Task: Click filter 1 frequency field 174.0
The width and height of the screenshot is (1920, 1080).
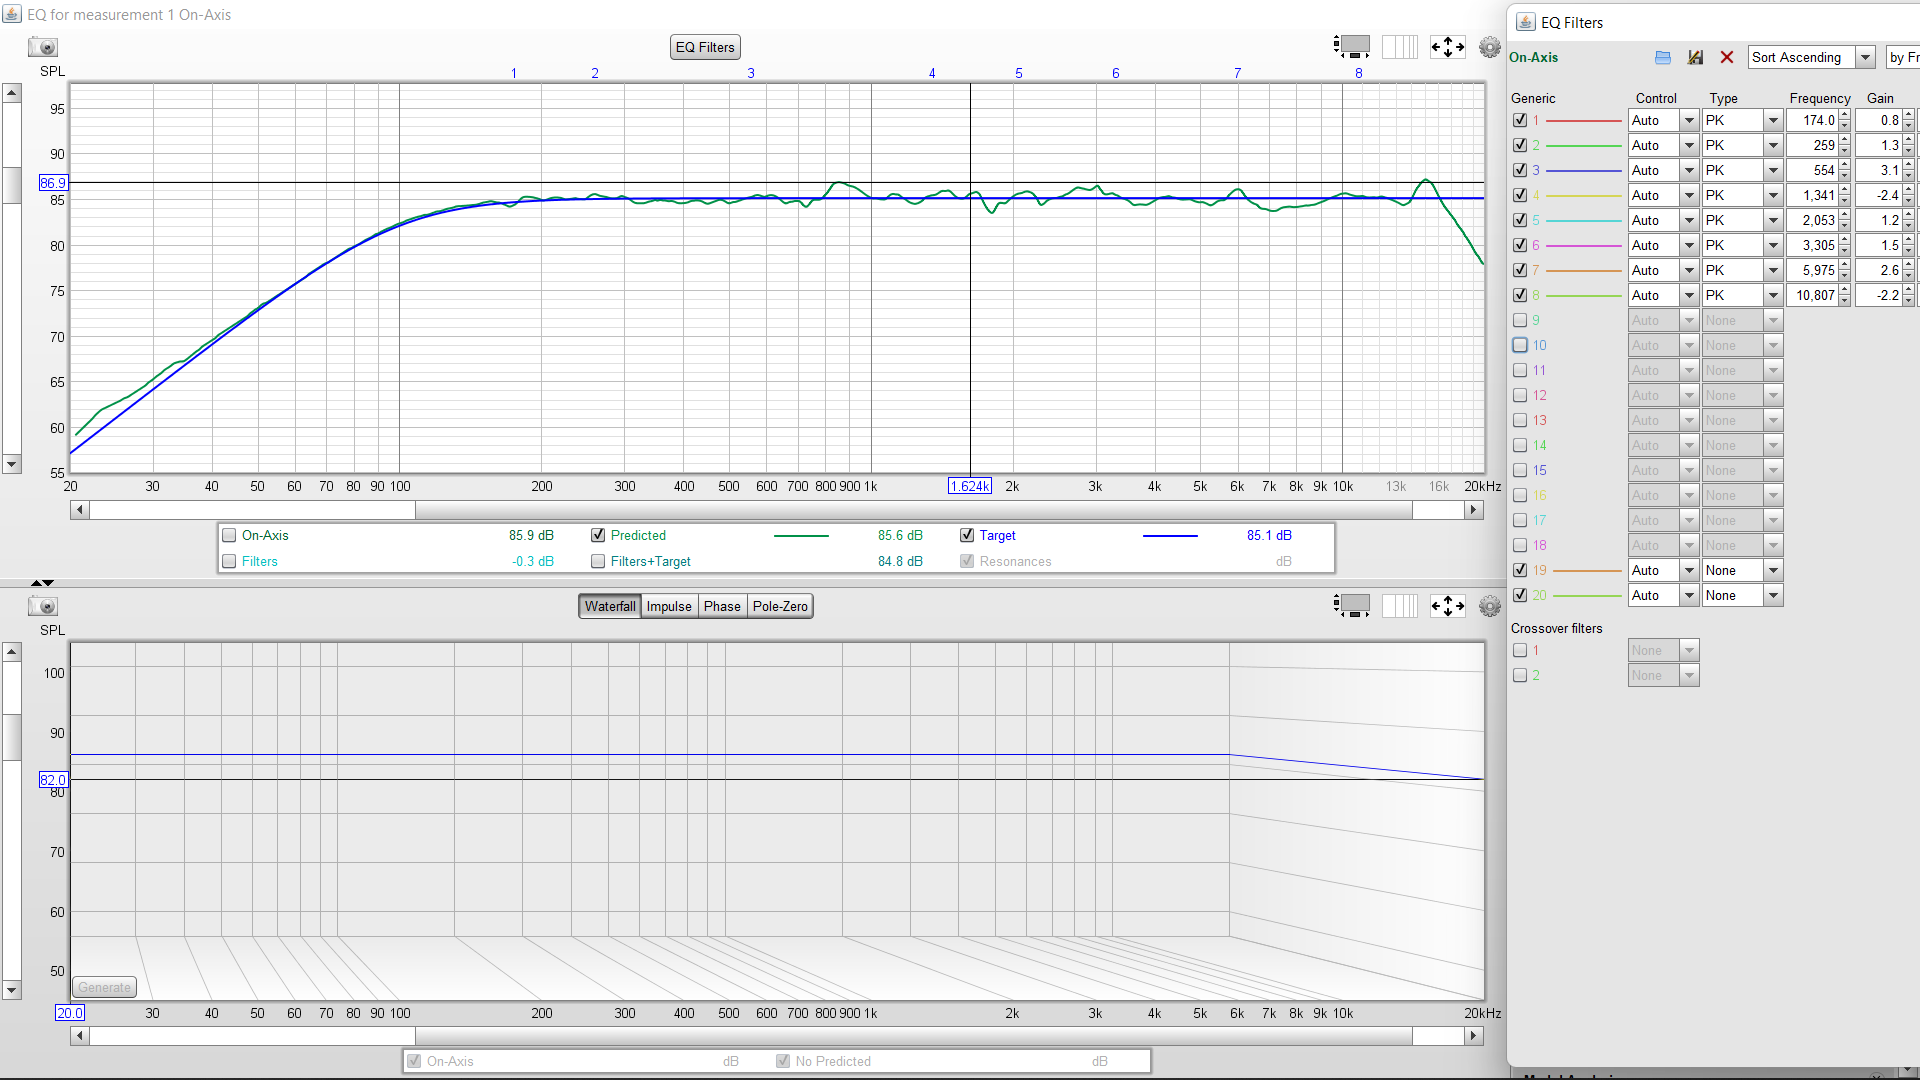Action: pos(1812,120)
